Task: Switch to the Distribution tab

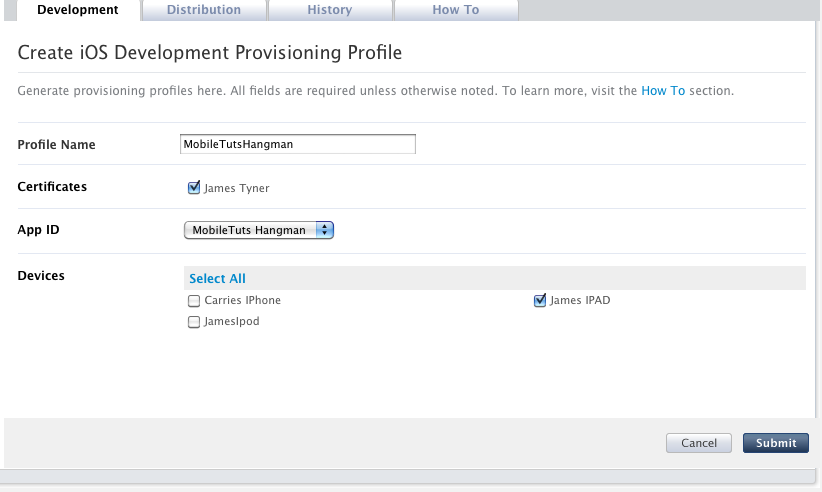Action: (203, 10)
